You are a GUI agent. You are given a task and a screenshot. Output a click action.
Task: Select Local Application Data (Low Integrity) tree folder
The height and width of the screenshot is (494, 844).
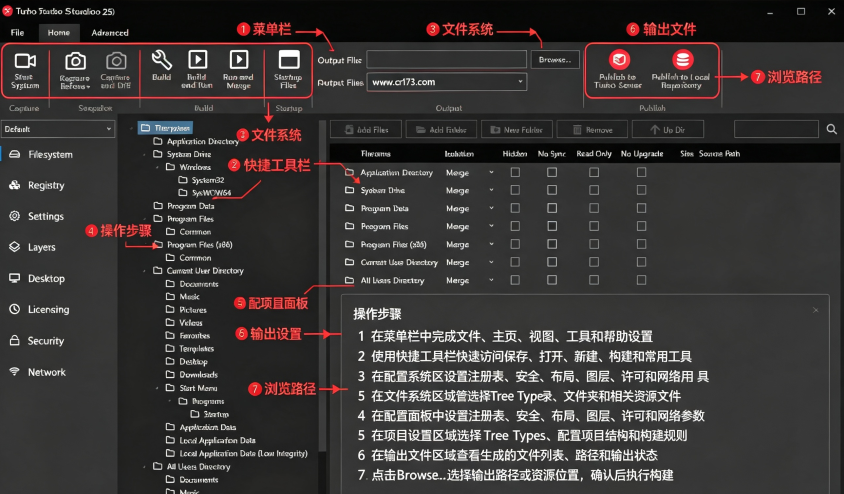click(237, 453)
